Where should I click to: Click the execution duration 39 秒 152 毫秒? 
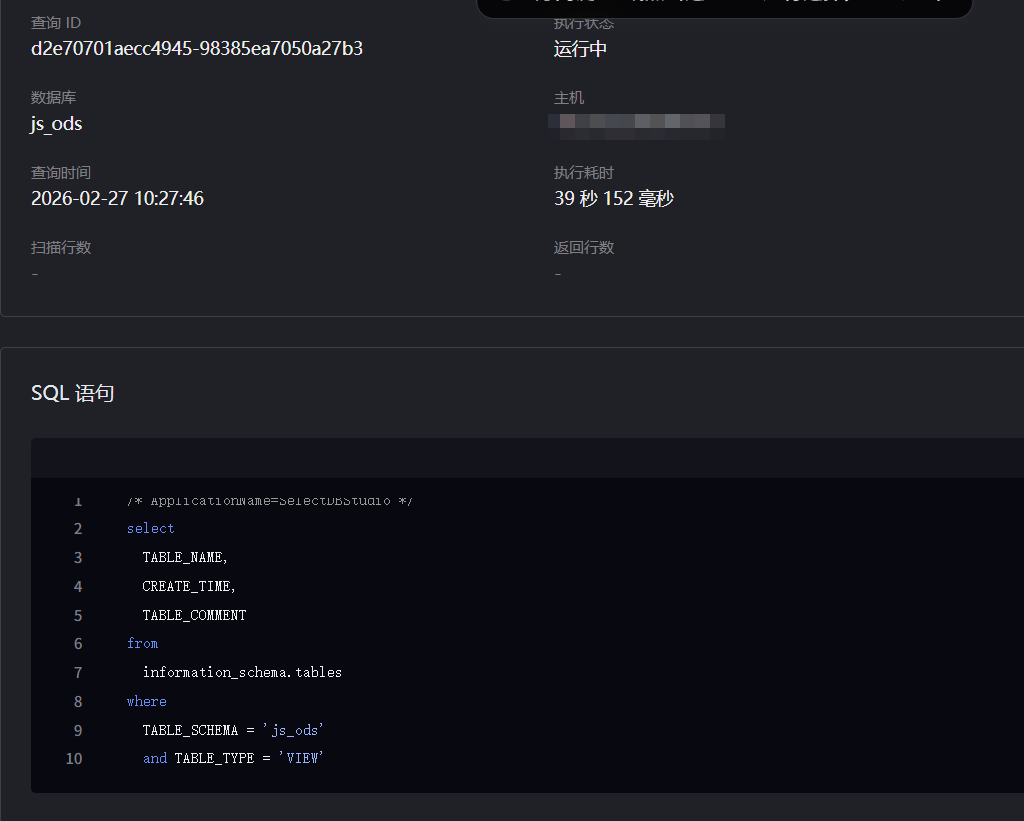(x=614, y=198)
